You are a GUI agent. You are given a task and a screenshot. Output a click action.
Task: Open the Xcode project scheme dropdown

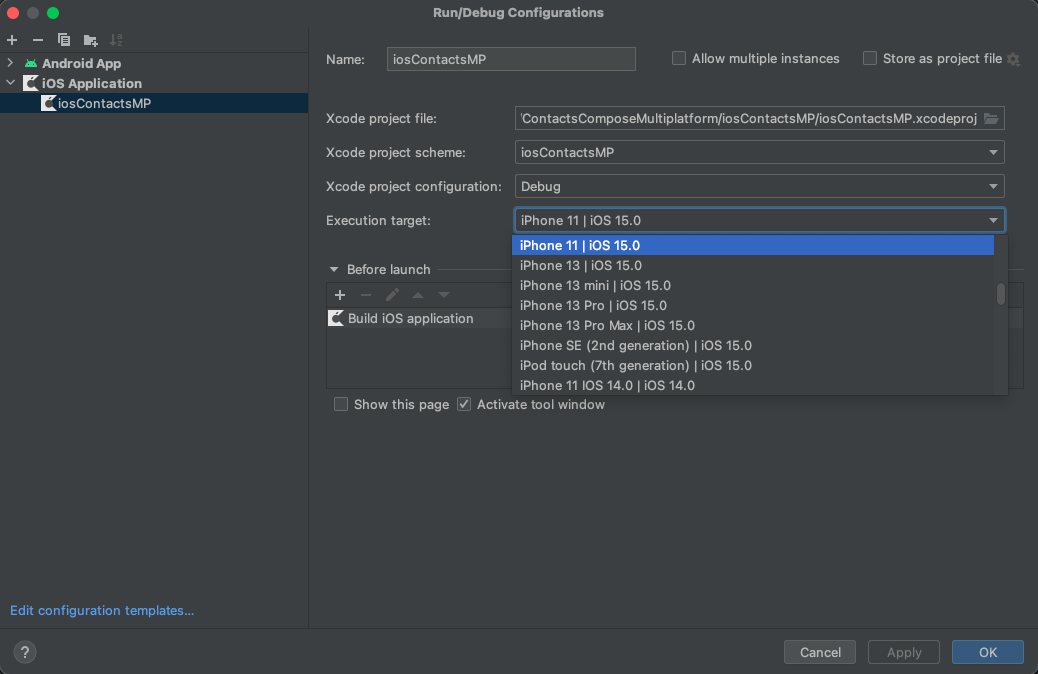coord(994,152)
